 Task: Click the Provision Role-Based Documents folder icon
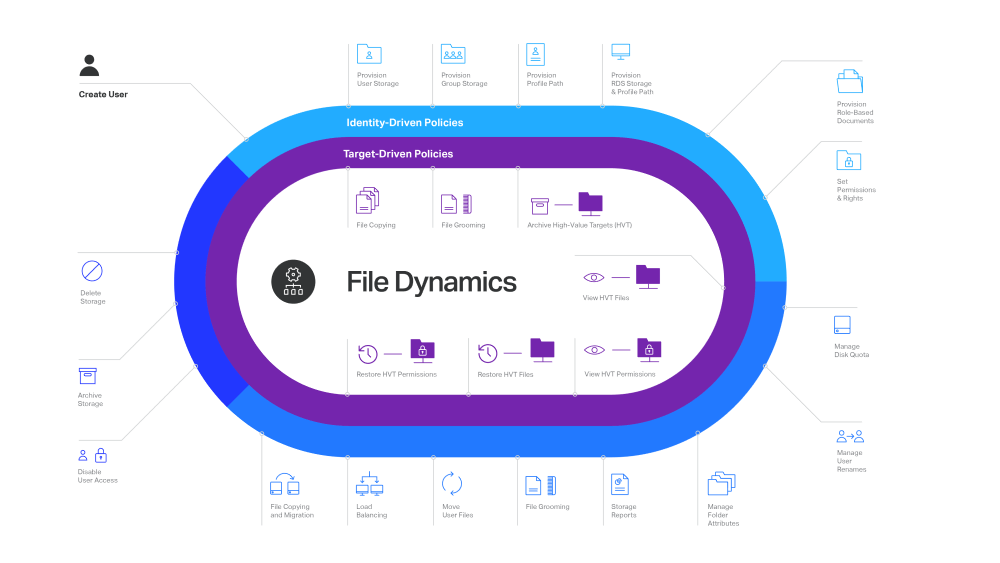[x=850, y=82]
